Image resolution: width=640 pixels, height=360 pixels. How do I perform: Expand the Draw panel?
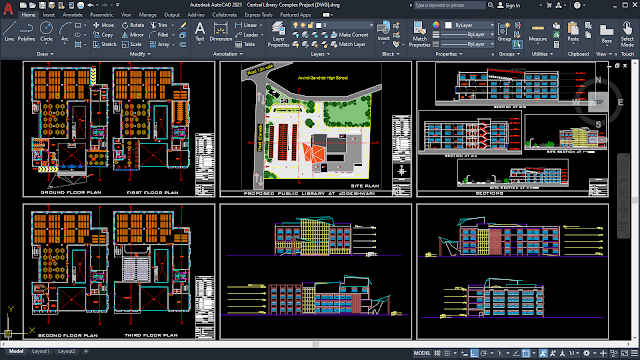45,54
